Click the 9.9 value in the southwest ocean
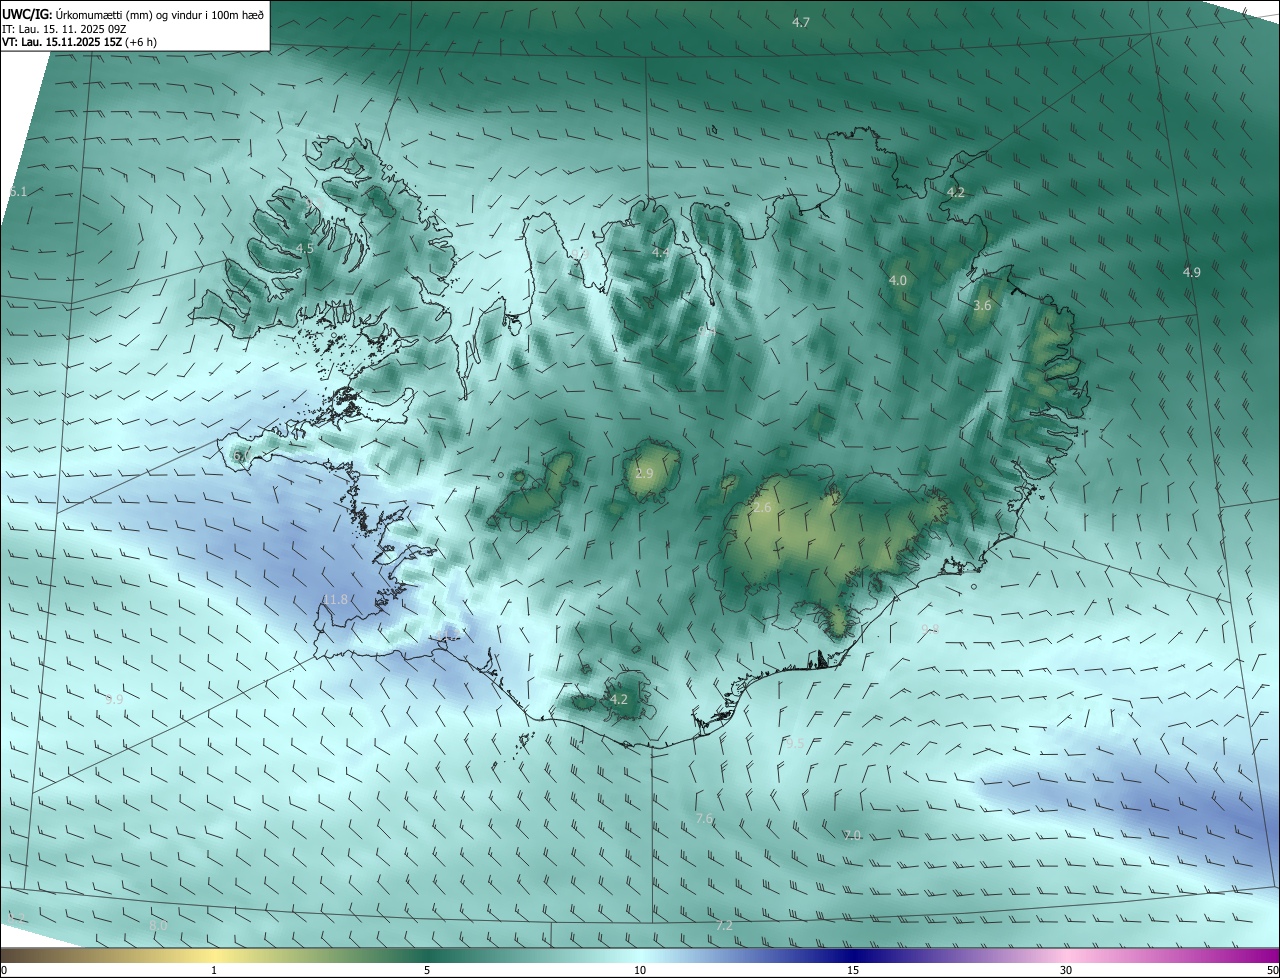 (x=114, y=699)
